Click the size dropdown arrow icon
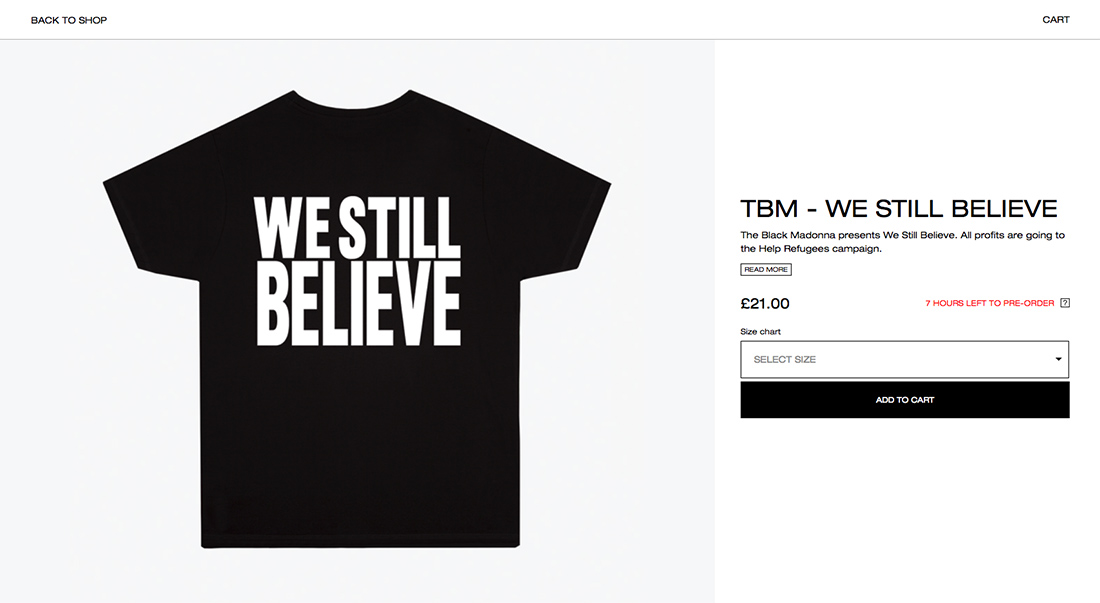 [x=1058, y=359]
